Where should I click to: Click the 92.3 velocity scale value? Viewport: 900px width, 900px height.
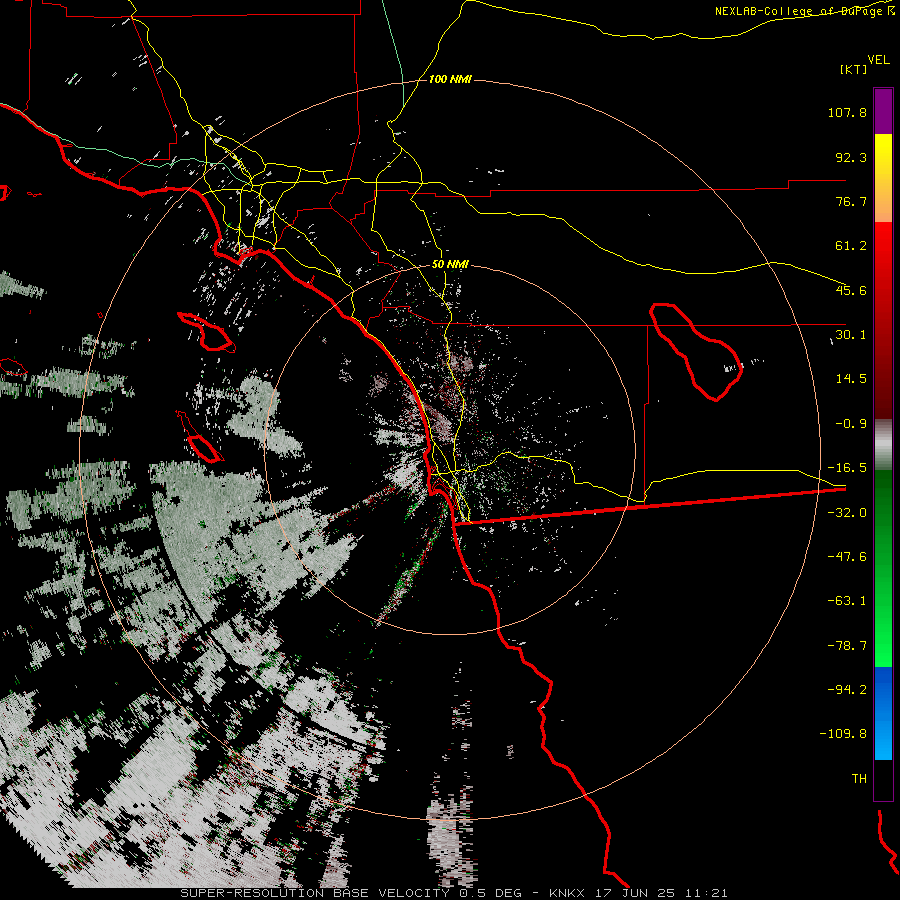pos(851,157)
